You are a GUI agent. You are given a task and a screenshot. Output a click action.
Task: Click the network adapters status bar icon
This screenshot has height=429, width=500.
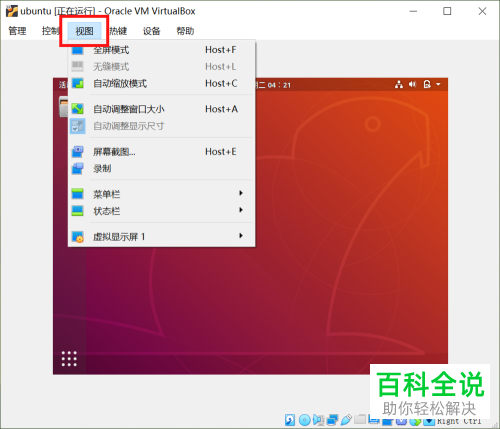pyautogui.click(x=332, y=420)
